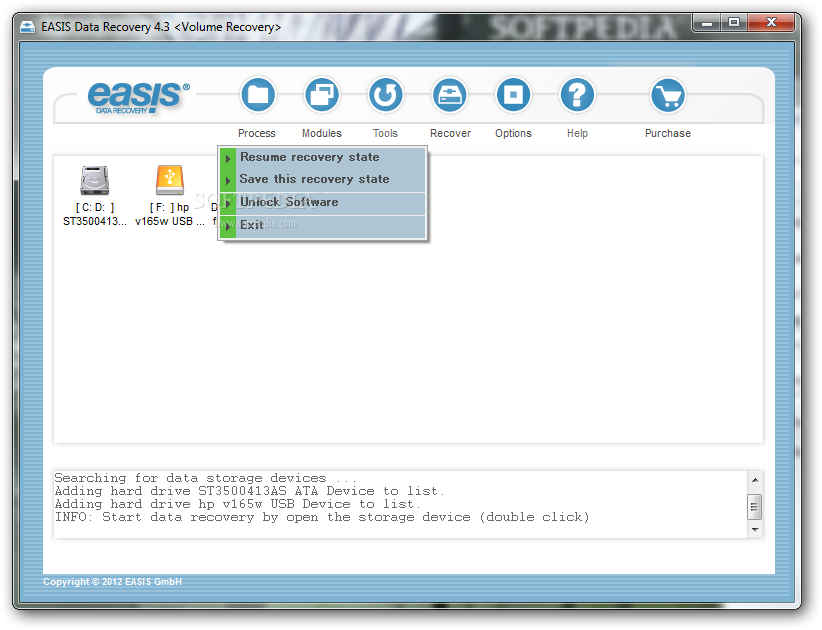
Task: Click the Modules windows icon
Action: [321, 95]
